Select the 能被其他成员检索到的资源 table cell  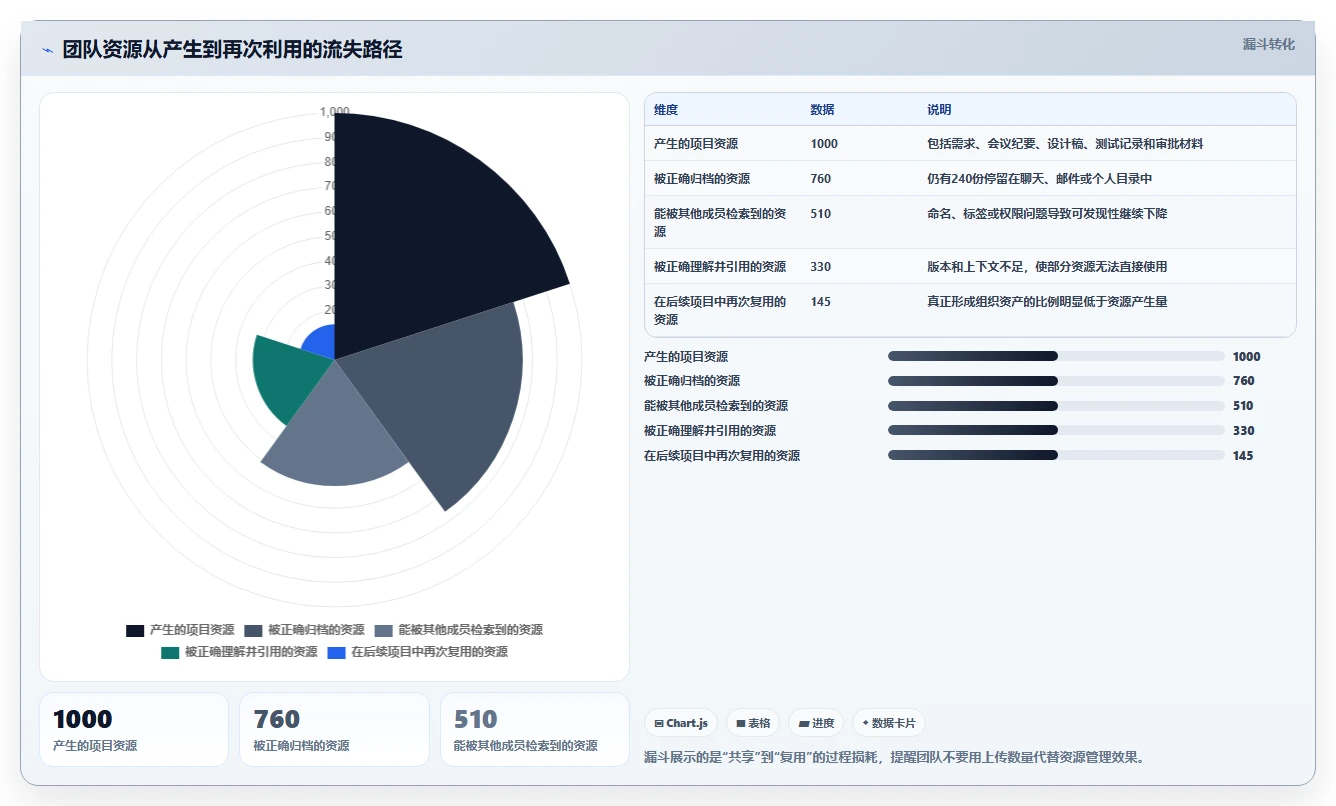[x=722, y=222]
